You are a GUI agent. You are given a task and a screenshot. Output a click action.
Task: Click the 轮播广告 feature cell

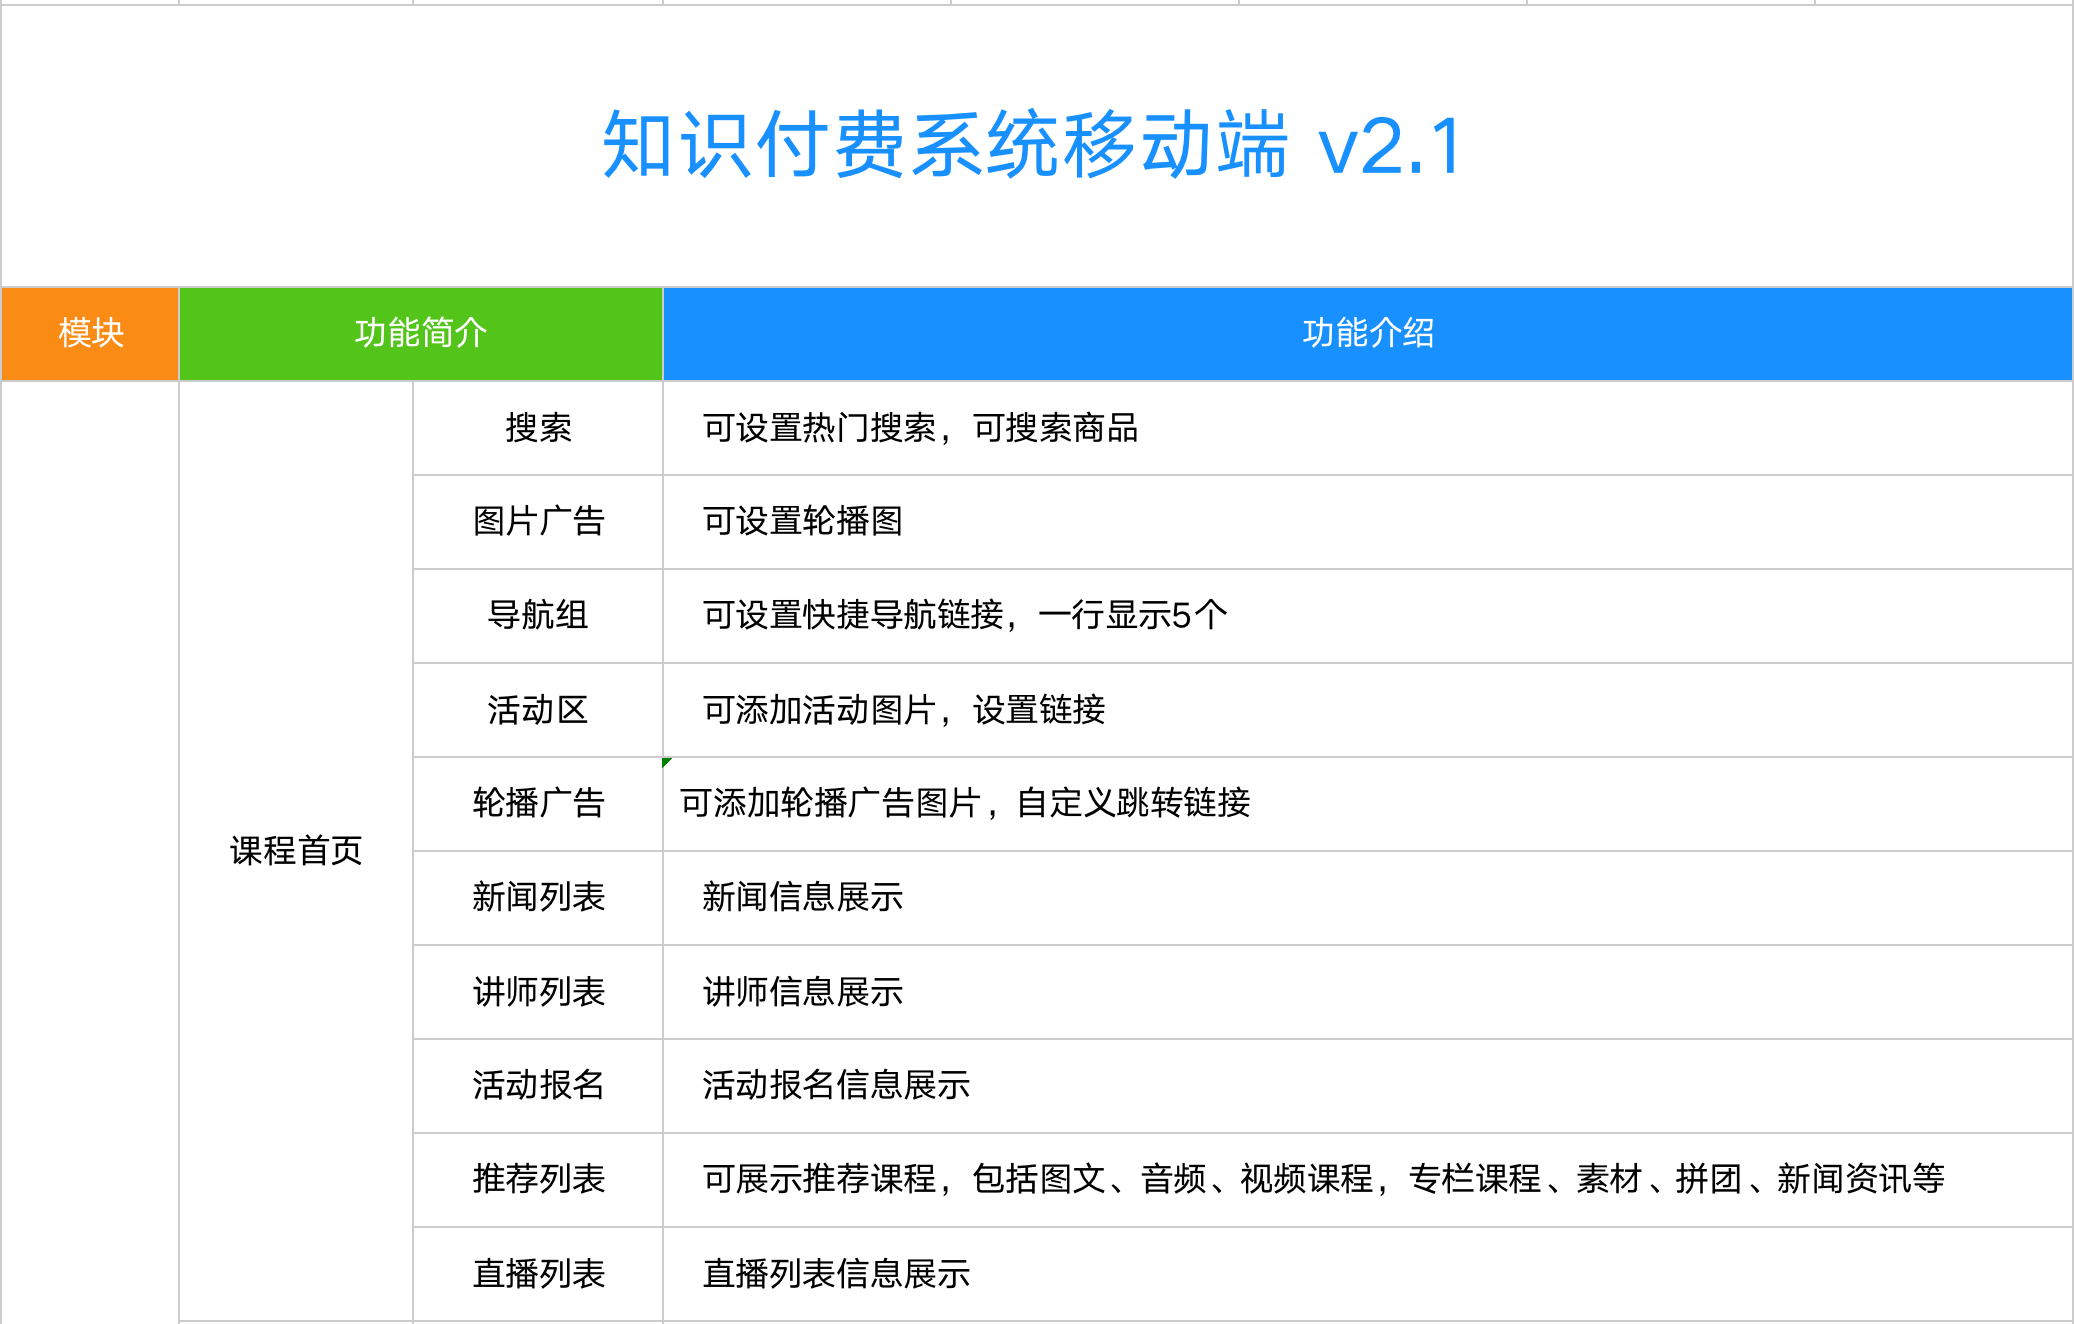tap(538, 804)
